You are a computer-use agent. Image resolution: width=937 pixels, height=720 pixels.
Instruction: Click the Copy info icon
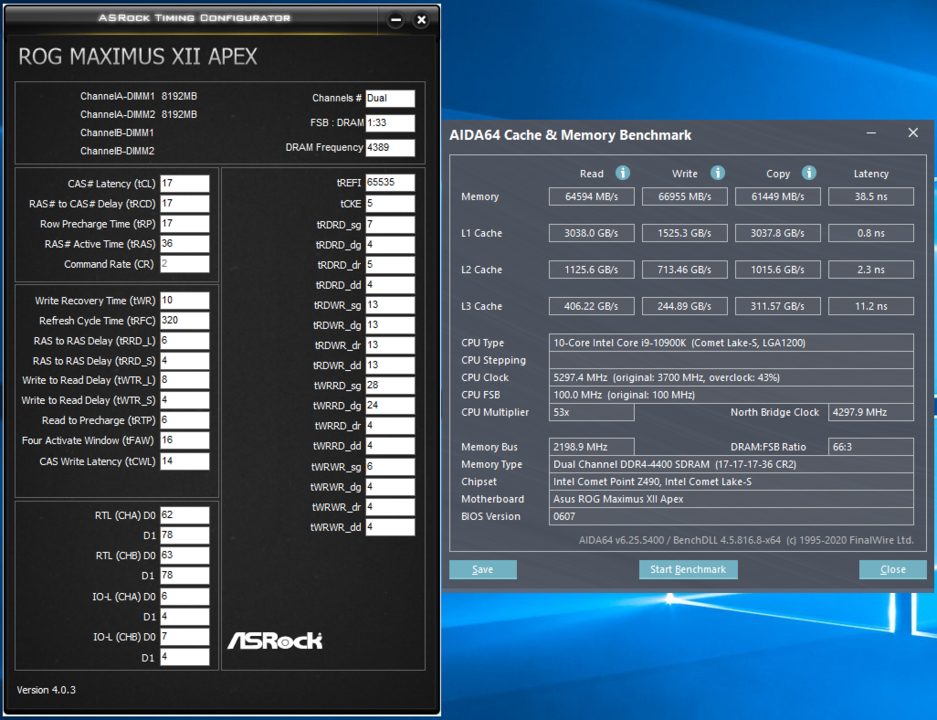pyautogui.click(x=809, y=173)
